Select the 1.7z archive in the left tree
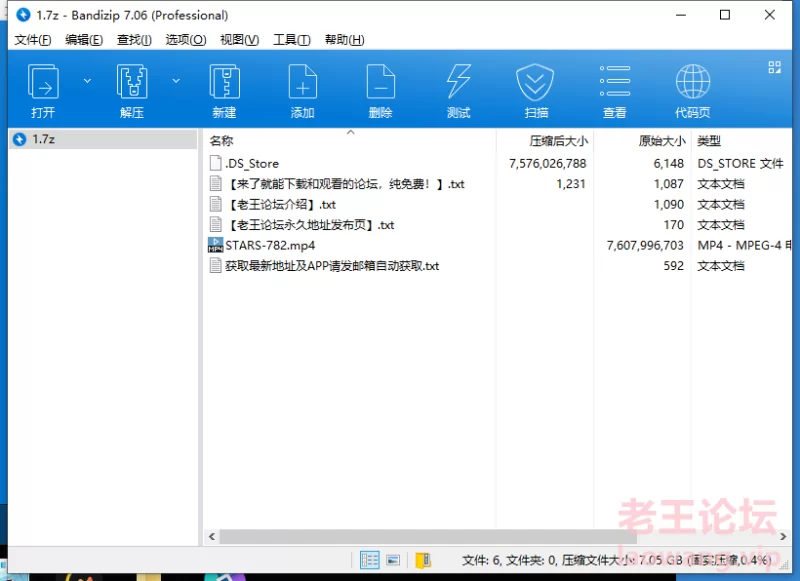Viewport: 800px width, 581px height. tap(103, 139)
